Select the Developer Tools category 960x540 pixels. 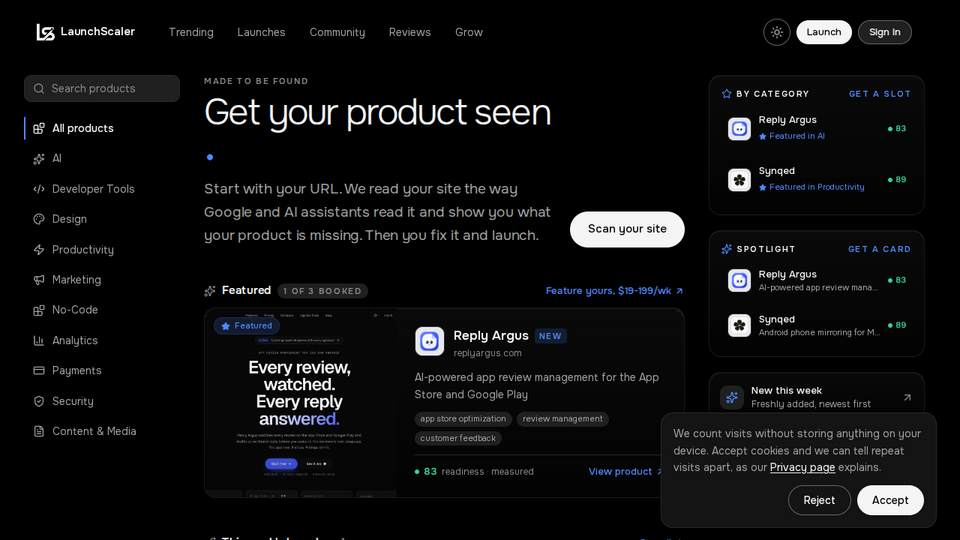pyautogui.click(x=93, y=189)
